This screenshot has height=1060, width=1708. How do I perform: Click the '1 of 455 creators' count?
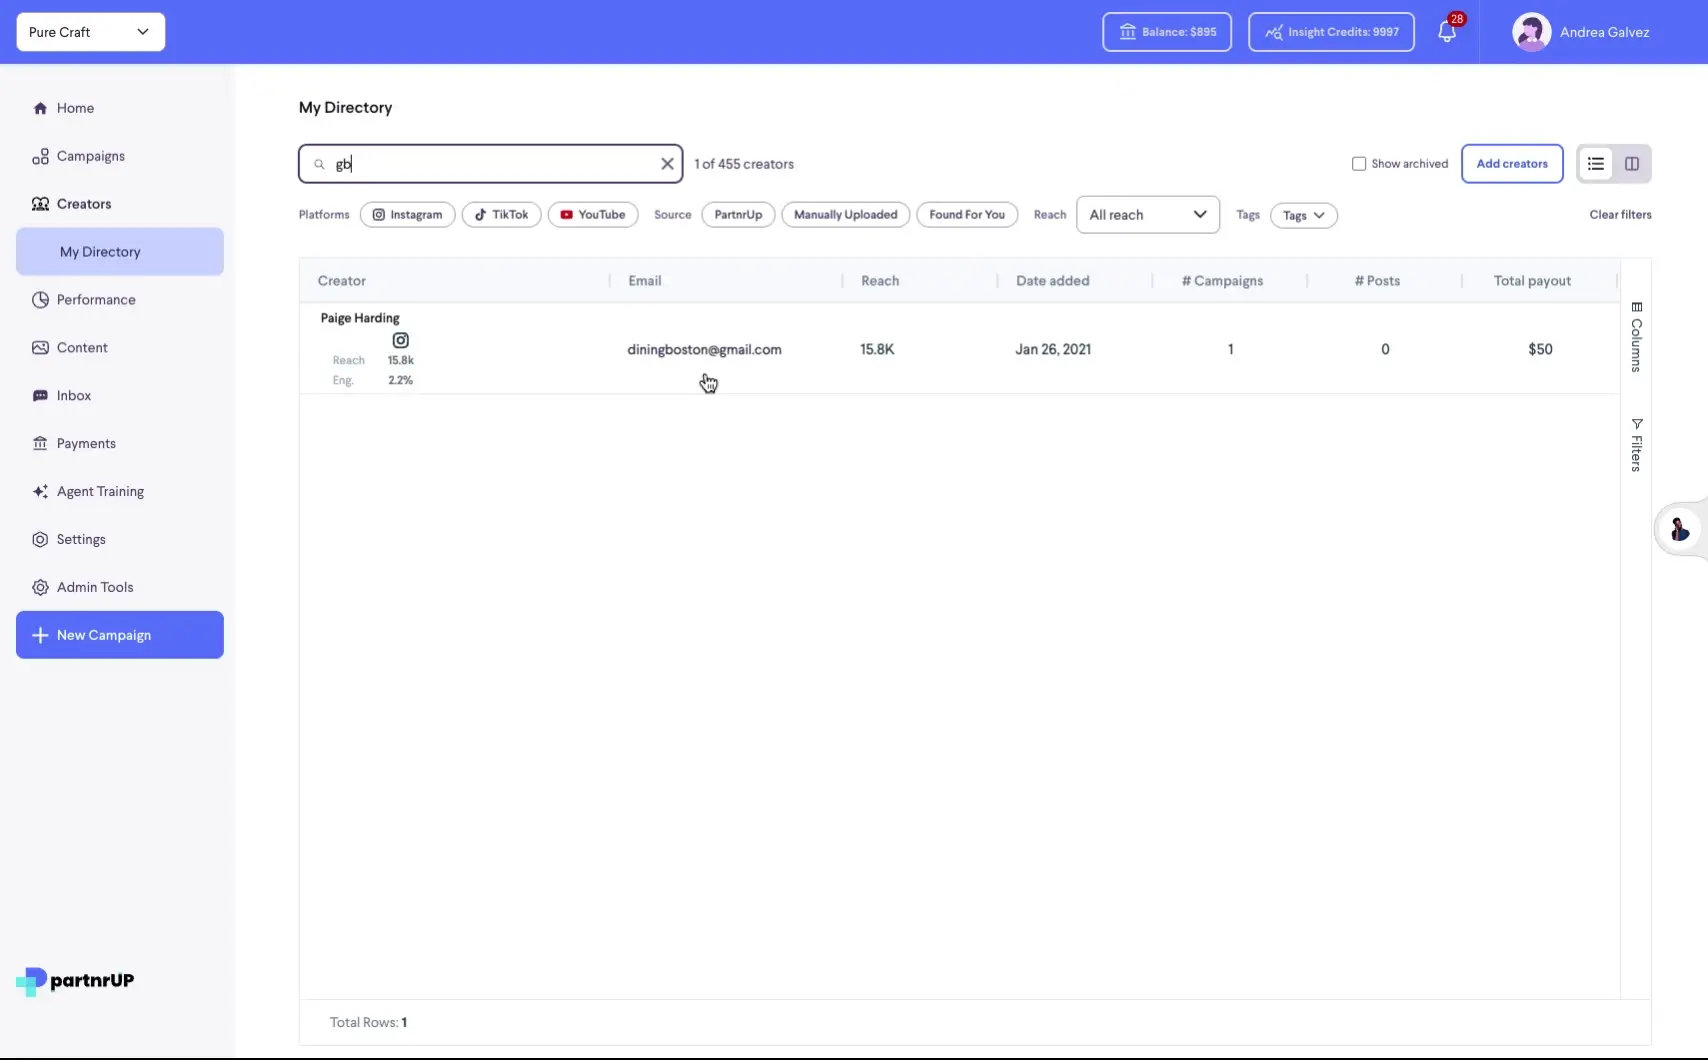(744, 164)
